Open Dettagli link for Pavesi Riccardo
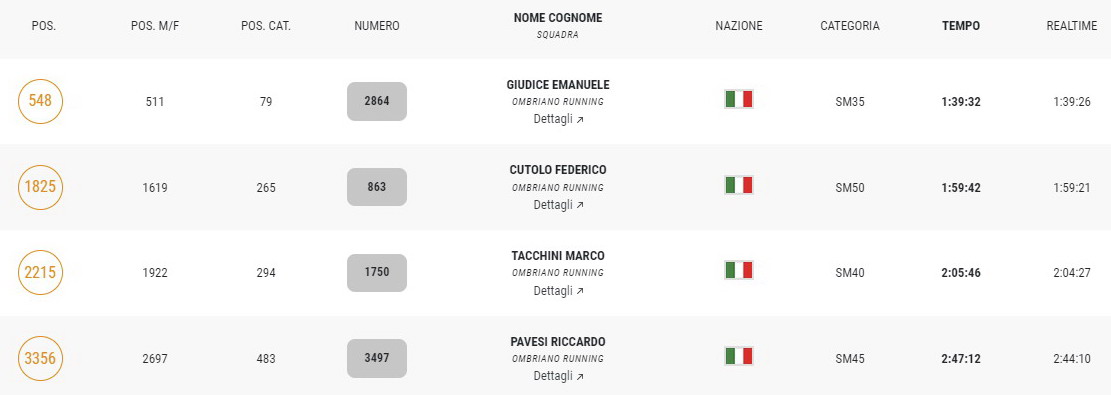This screenshot has height=395, width=1111. tap(558, 377)
